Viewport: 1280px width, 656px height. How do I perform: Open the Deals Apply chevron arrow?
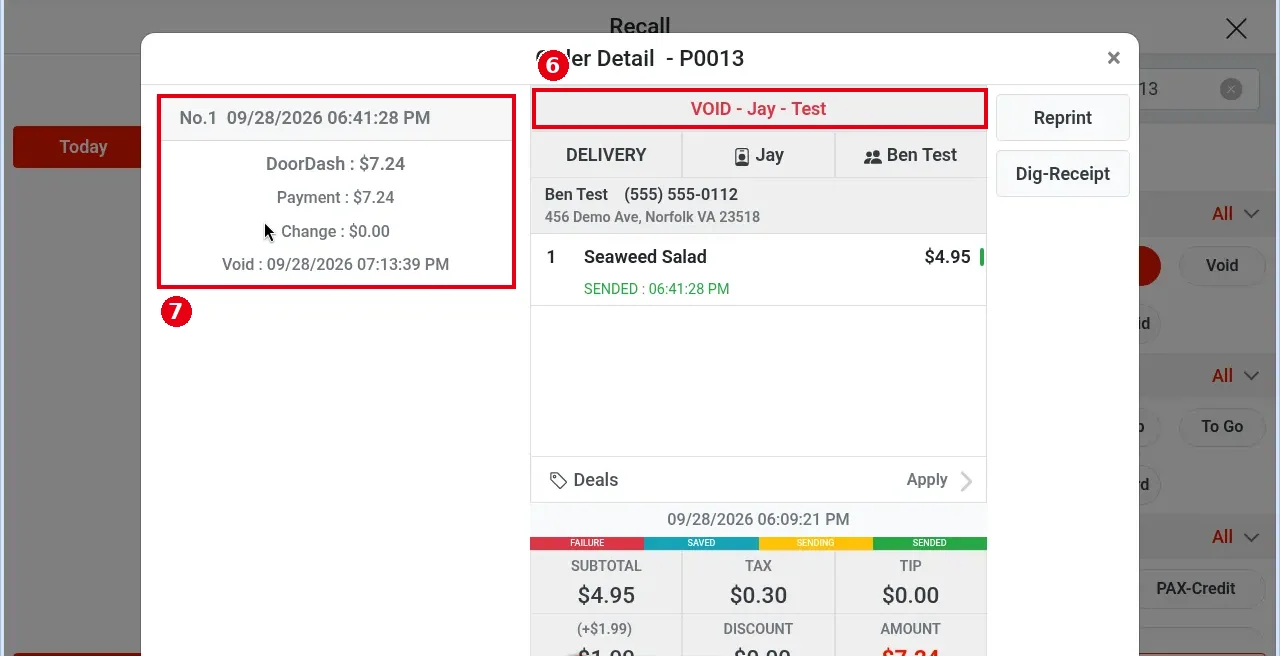[966, 481]
